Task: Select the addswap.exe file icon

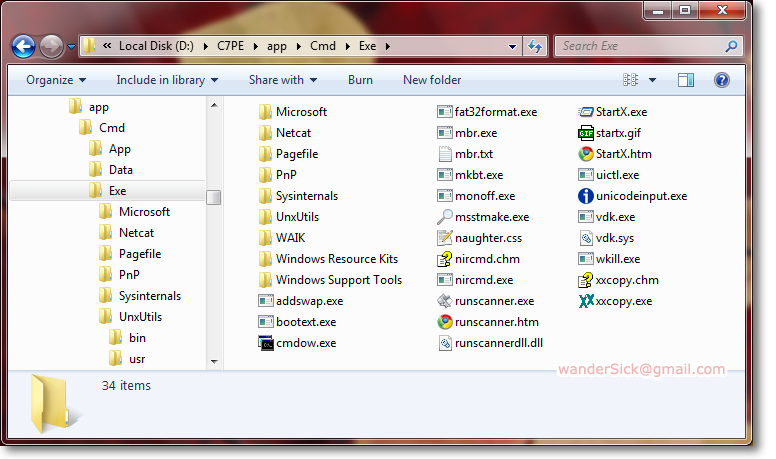Action: [266, 301]
